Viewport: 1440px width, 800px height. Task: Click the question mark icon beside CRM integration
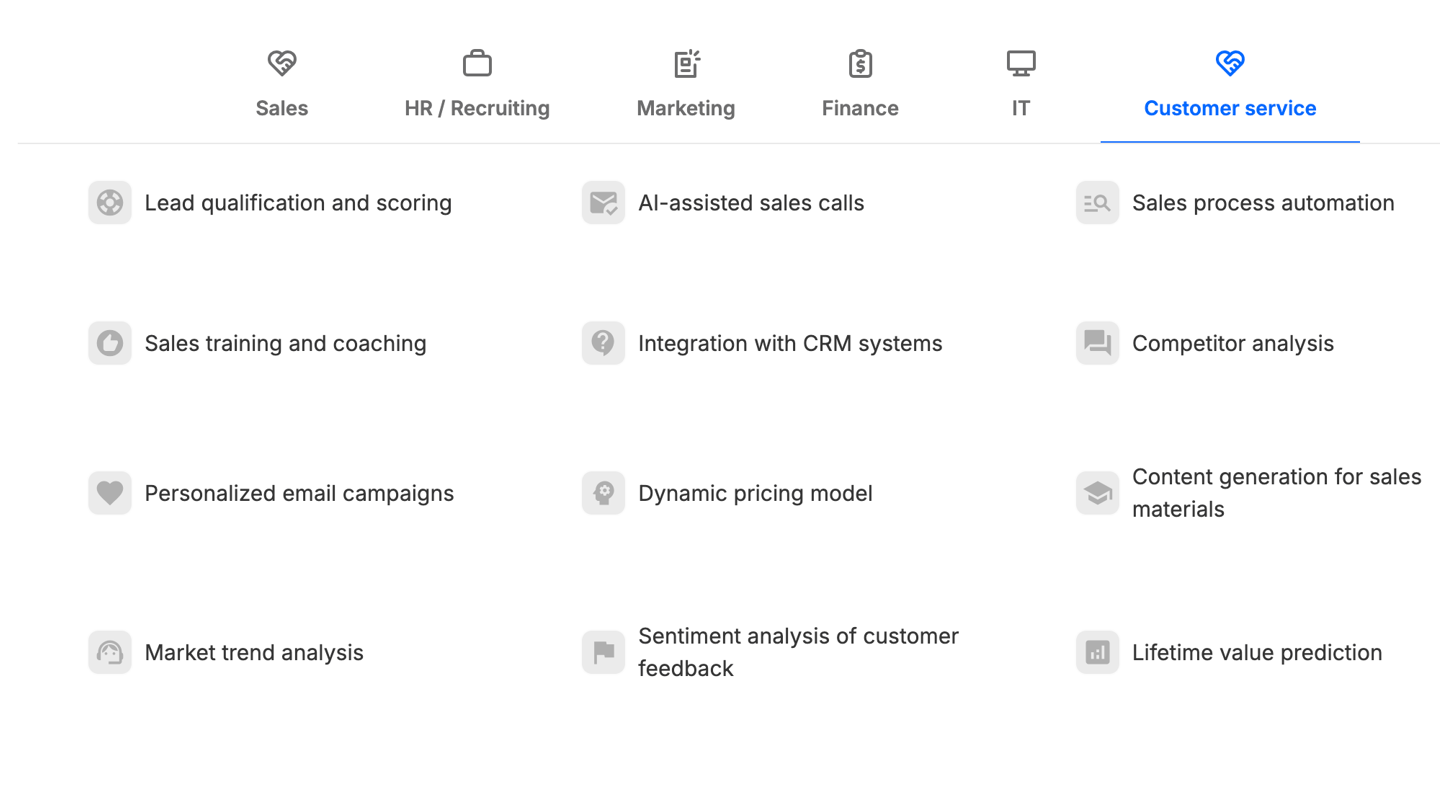tap(604, 343)
